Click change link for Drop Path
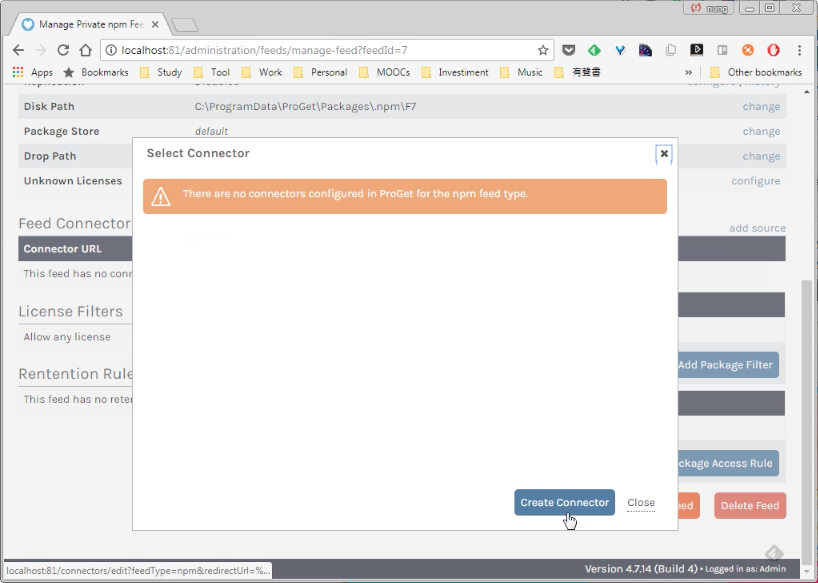This screenshot has width=818, height=583. point(761,156)
